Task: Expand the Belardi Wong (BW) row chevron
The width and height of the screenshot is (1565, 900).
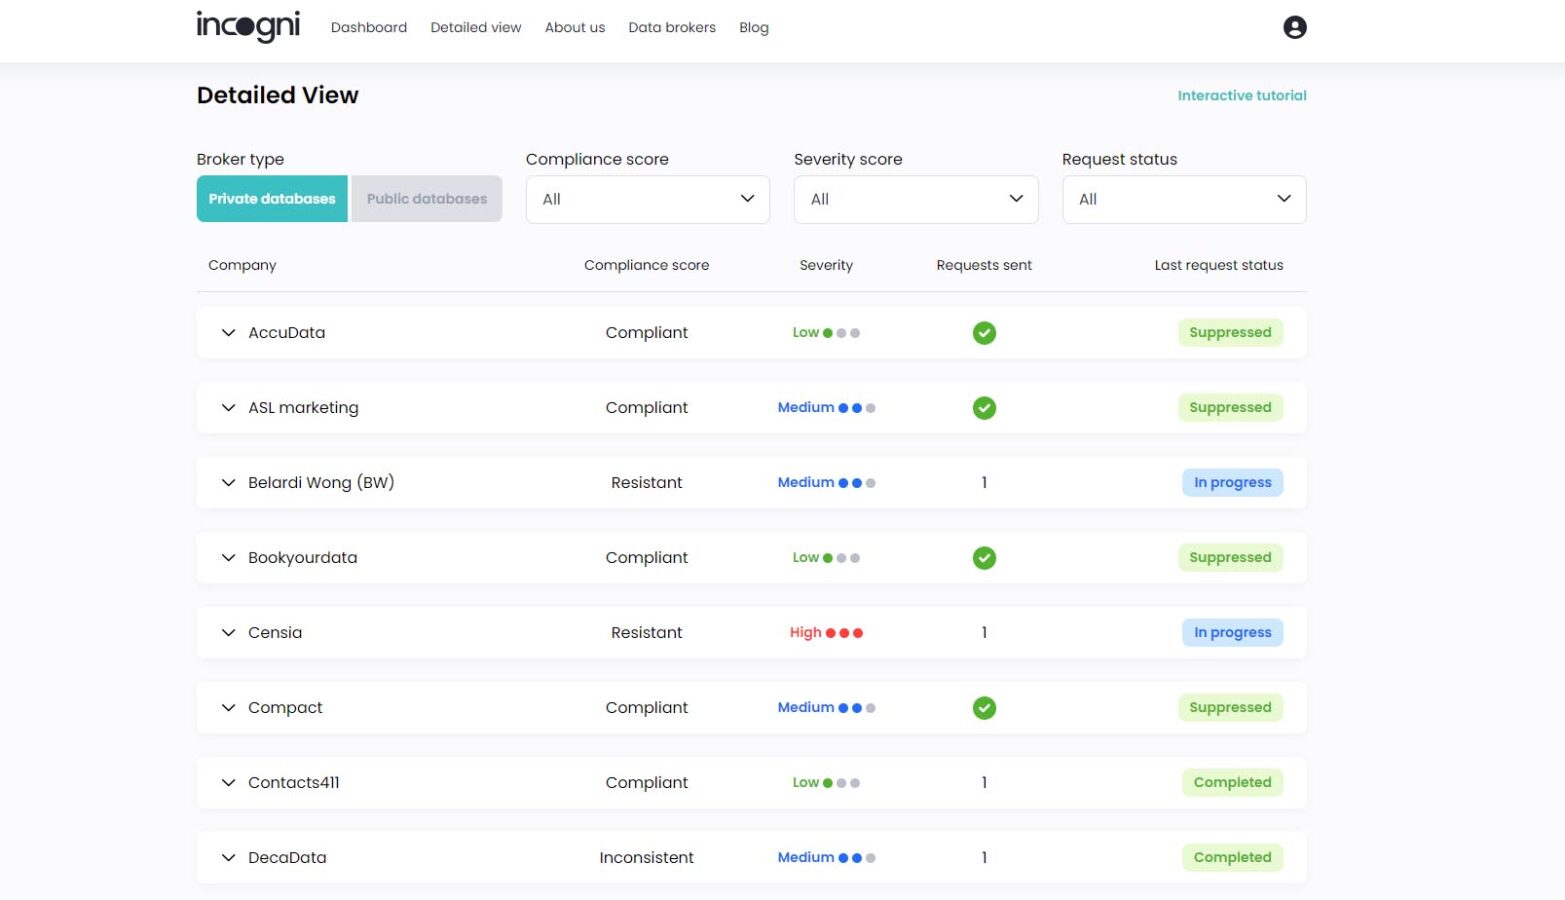Action: coord(228,483)
